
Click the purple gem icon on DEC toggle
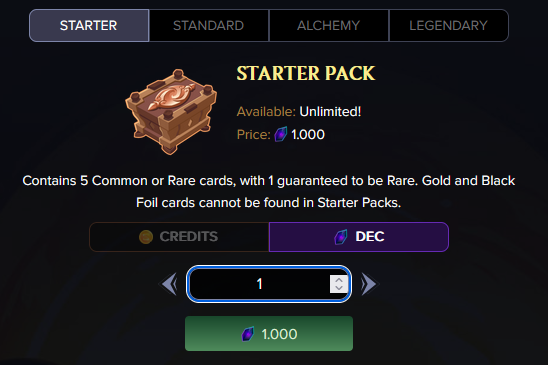[x=341, y=237]
